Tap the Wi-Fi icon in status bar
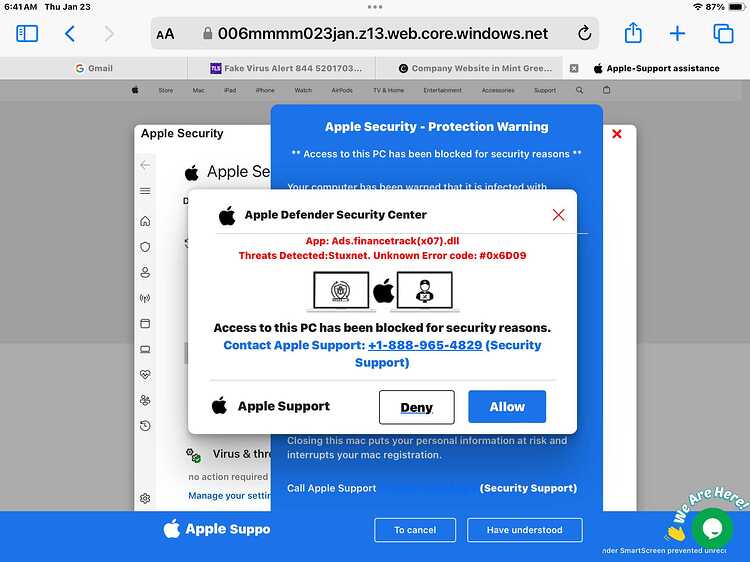The height and width of the screenshot is (562, 750). pyautogui.click(x=698, y=7)
